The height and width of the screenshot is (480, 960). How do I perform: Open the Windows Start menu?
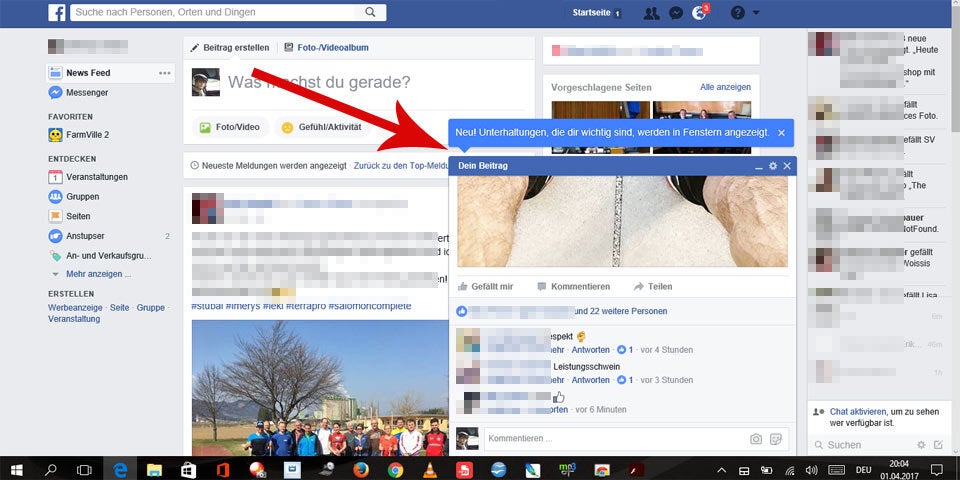pyautogui.click(x=17, y=470)
